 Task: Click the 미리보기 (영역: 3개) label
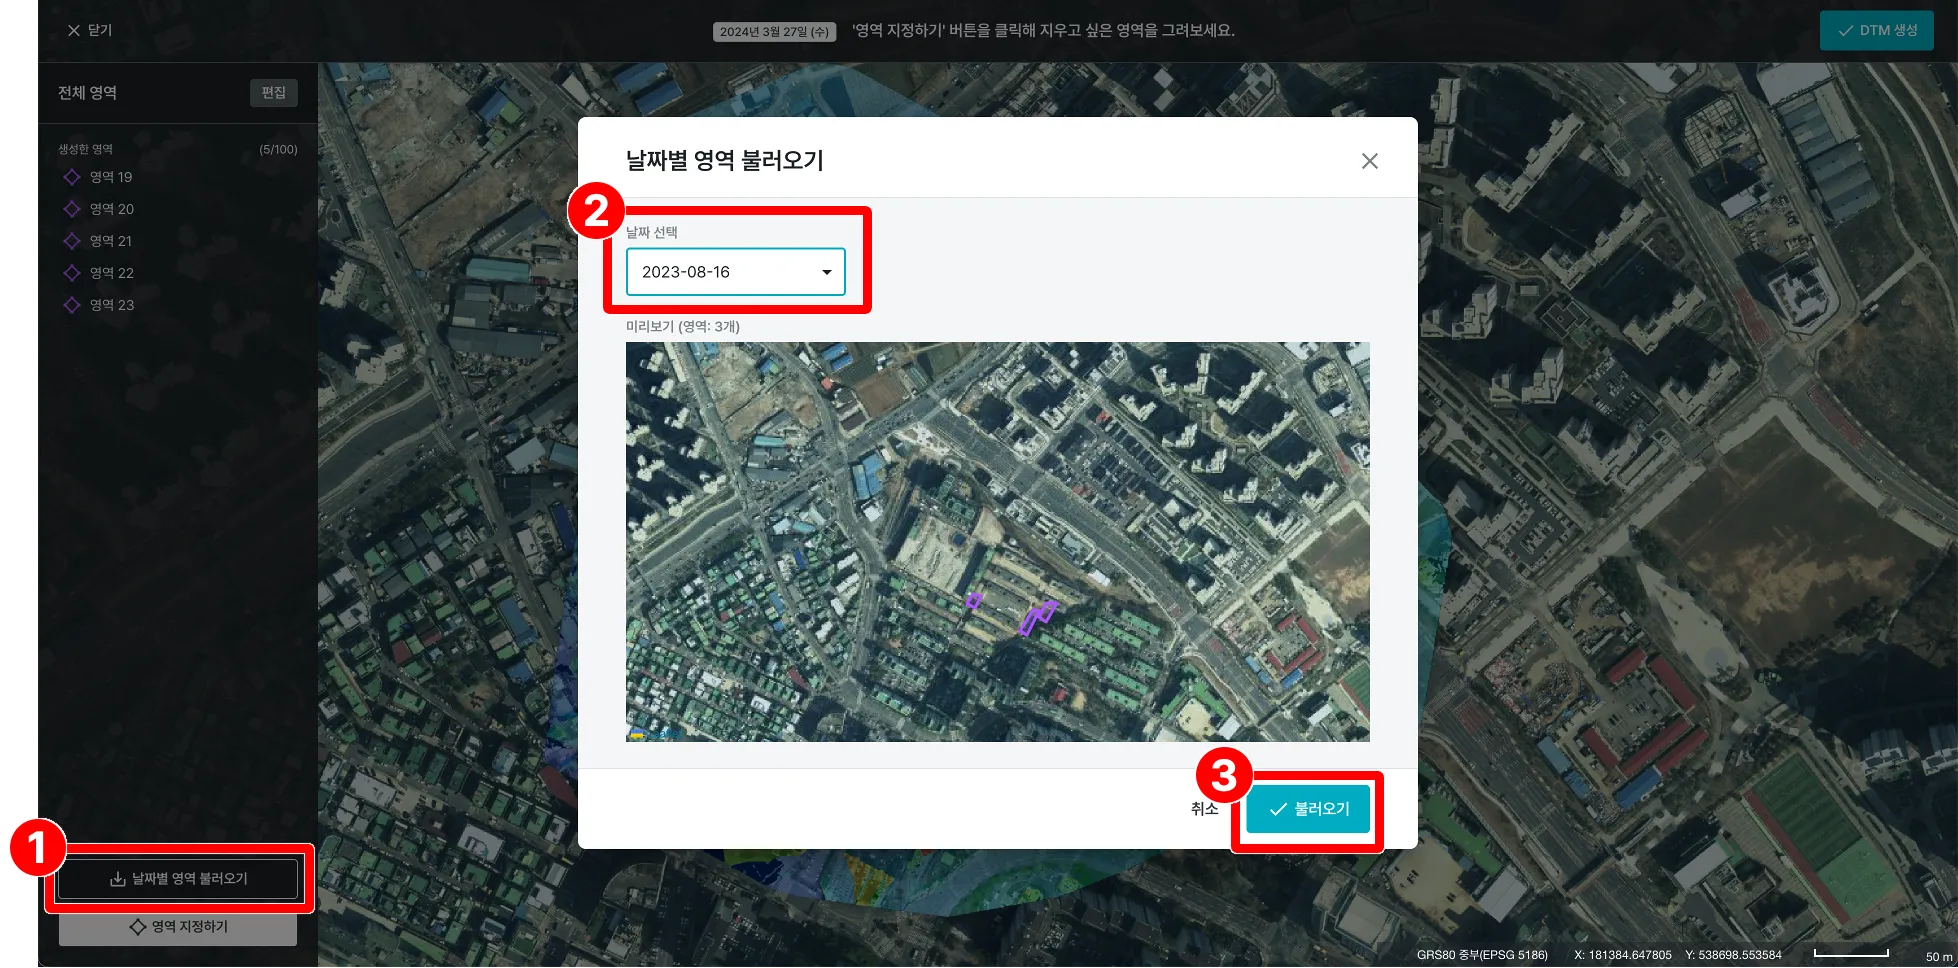tap(683, 327)
